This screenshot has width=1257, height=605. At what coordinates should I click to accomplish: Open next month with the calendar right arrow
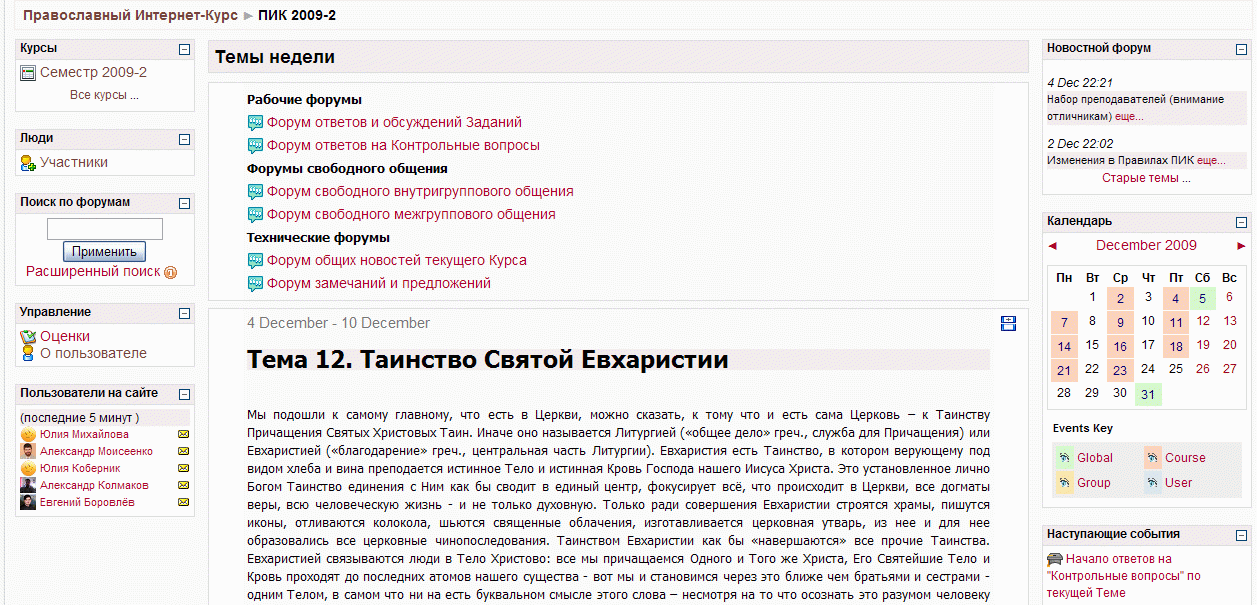(1241, 245)
